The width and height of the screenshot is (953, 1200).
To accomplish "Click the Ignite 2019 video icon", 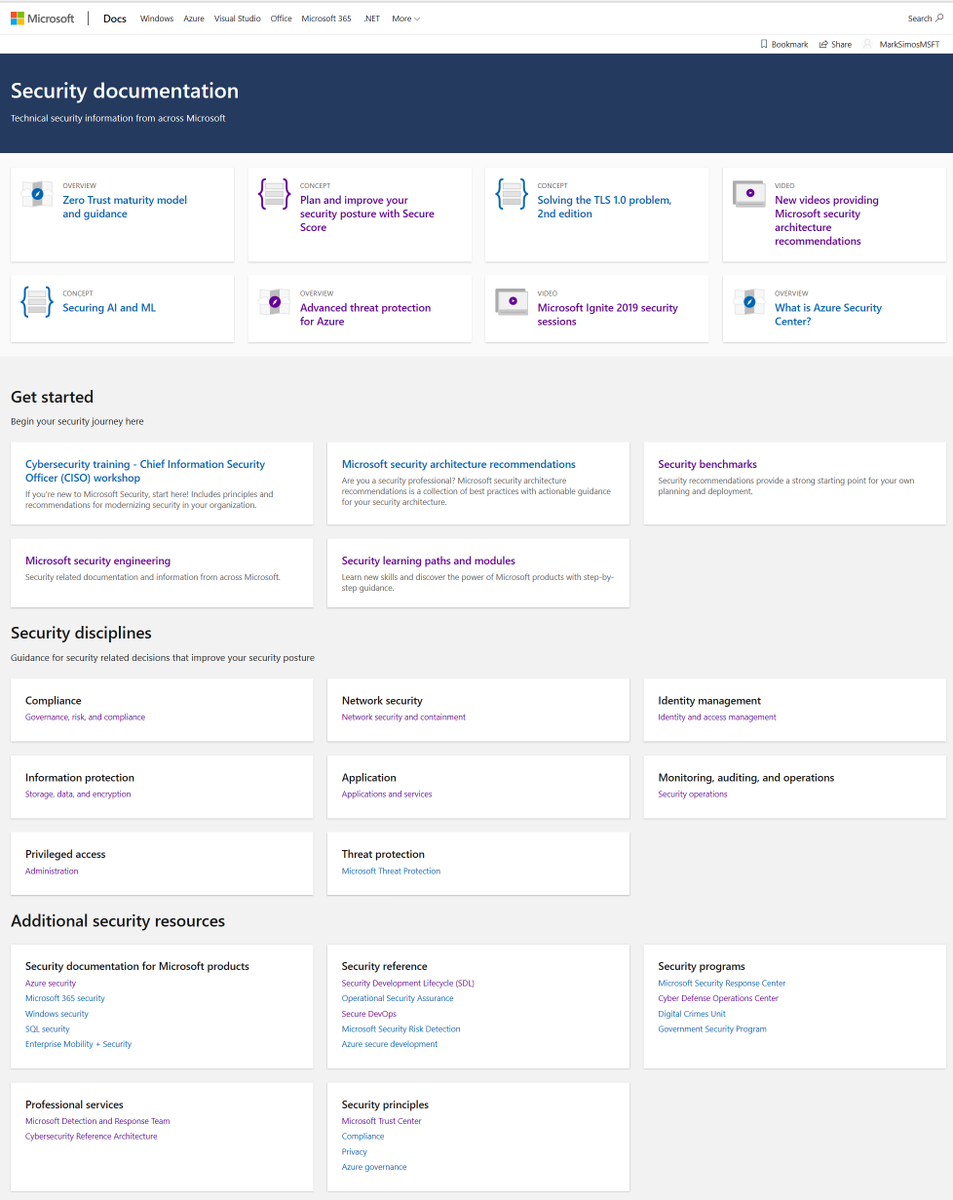I will (511, 302).
